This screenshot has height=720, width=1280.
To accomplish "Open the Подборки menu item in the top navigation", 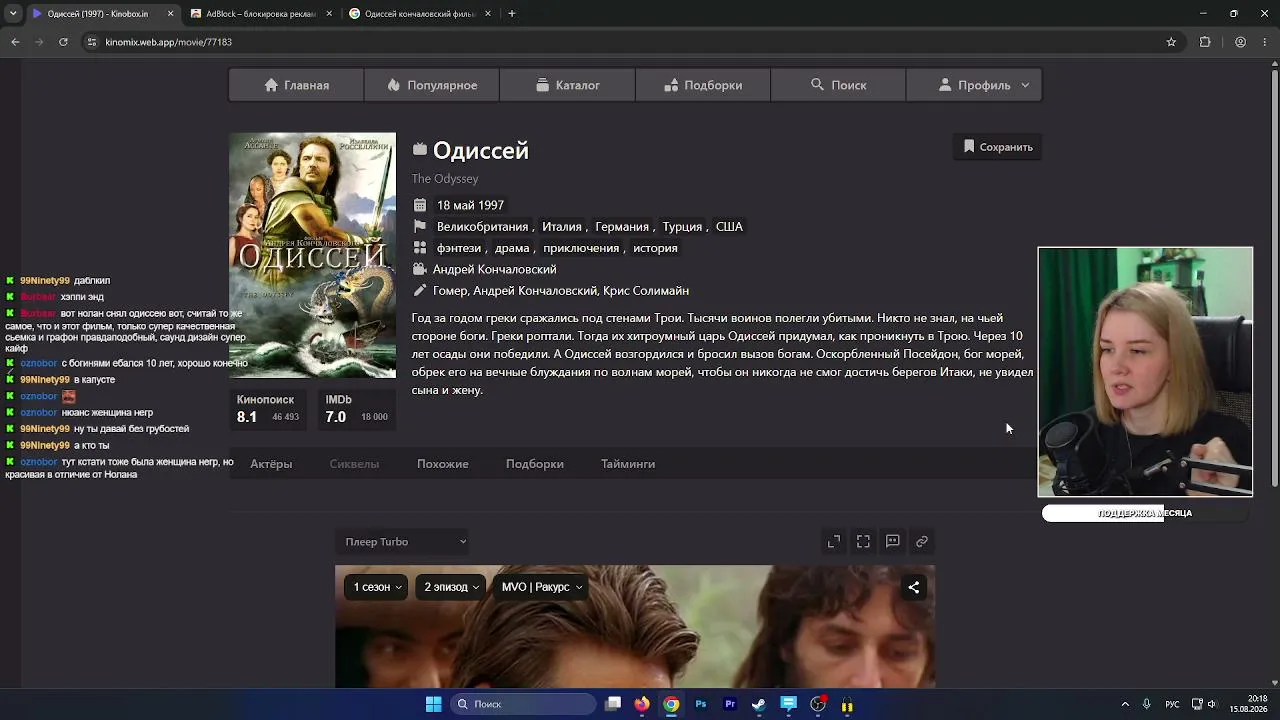I will point(703,85).
